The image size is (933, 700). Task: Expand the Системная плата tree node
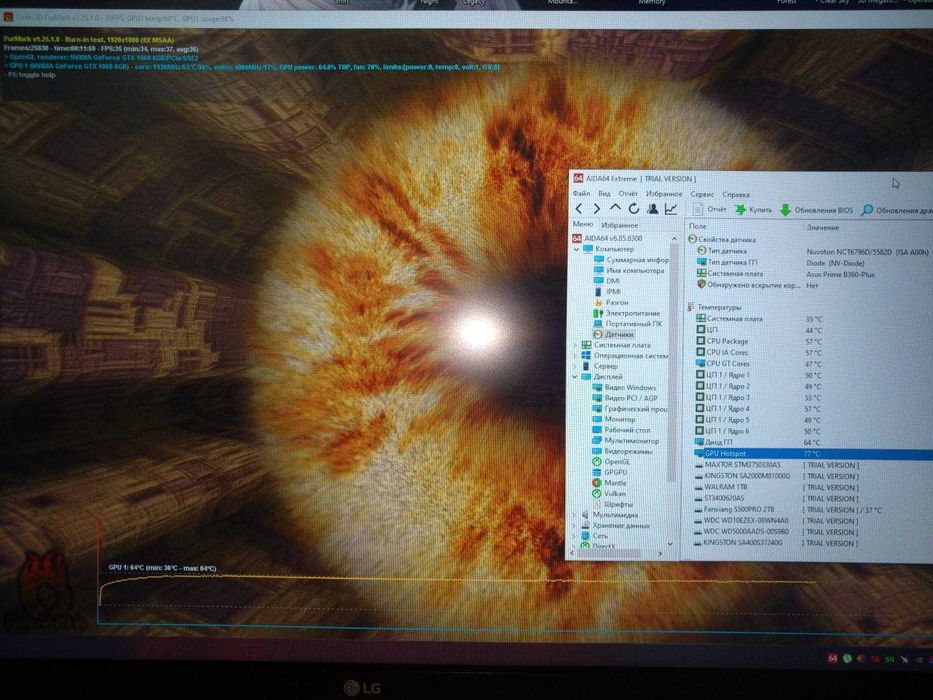575,345
